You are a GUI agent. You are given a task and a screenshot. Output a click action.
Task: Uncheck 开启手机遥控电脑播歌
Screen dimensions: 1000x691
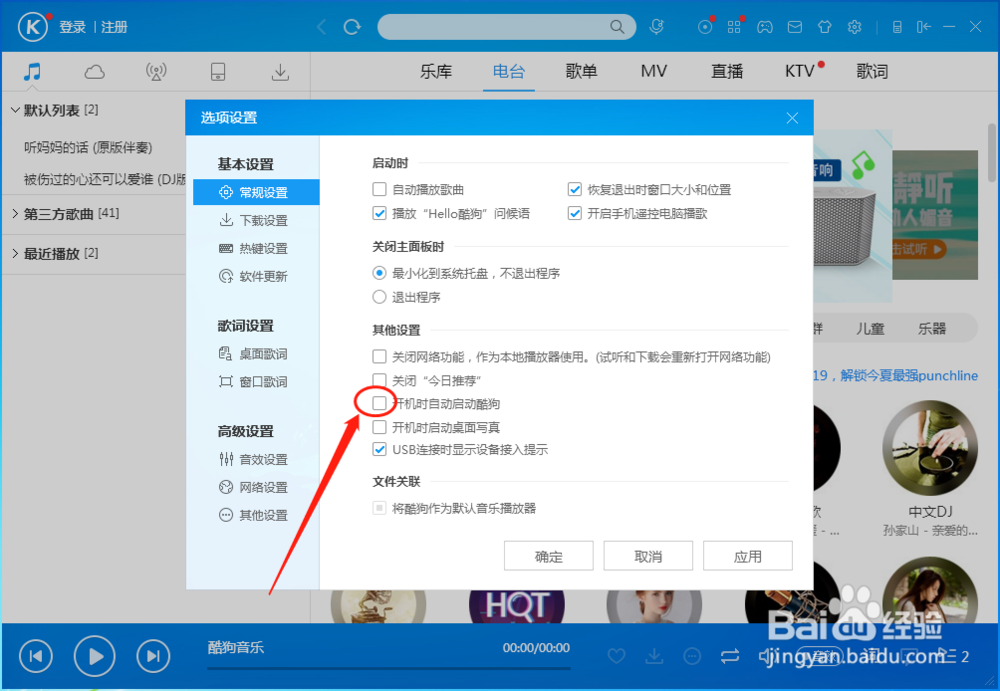tap(575, 213)
